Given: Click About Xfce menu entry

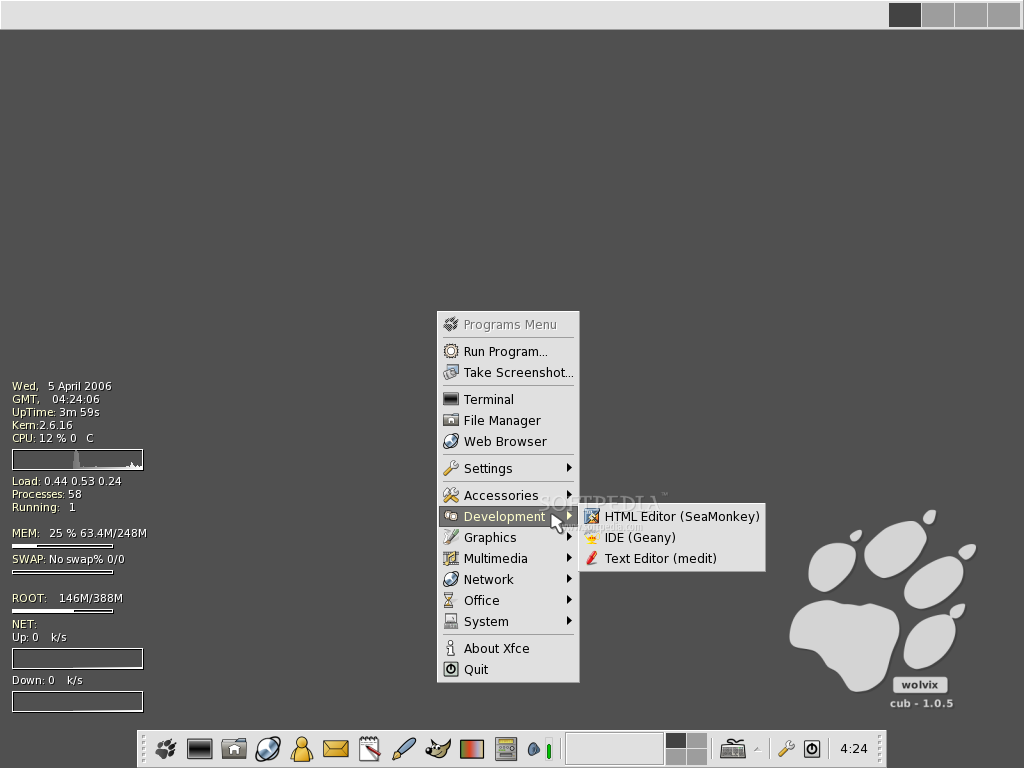Looking at the screenshot, I should coord(496,648).
